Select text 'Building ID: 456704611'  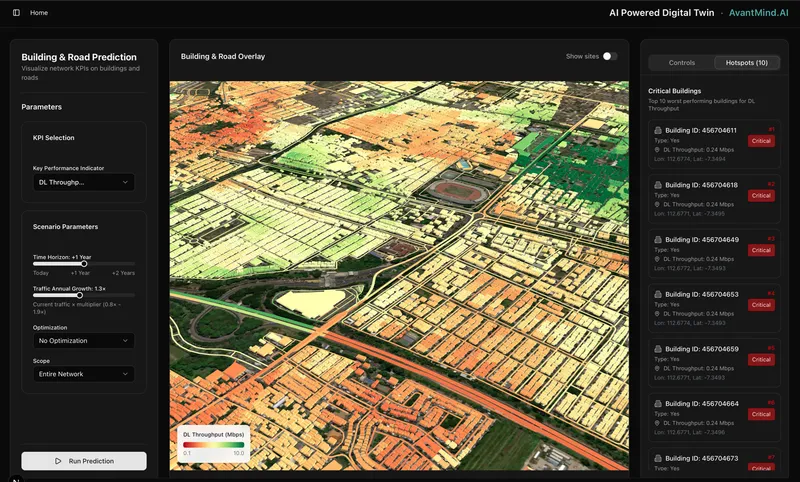pos(701,130)
